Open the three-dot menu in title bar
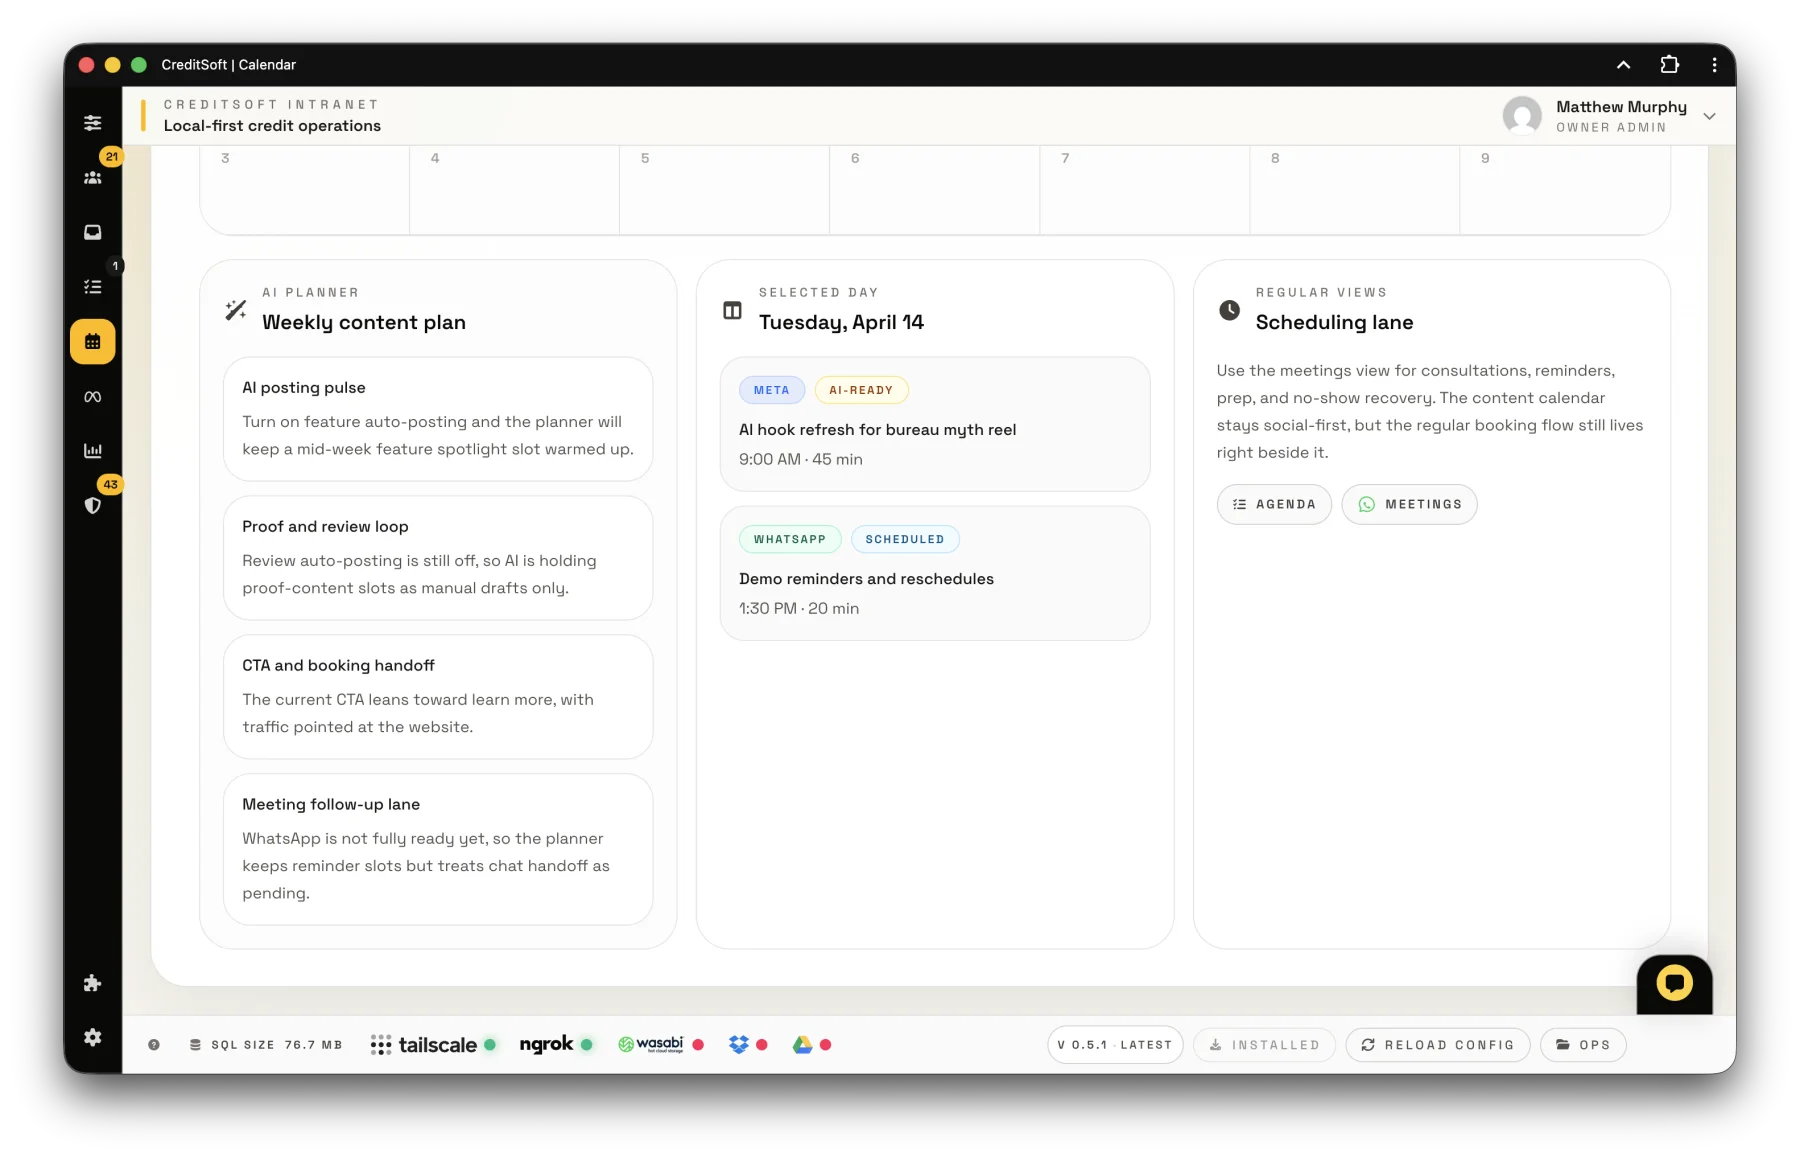This screenshot has height=1158, width=1800. 1714,65
